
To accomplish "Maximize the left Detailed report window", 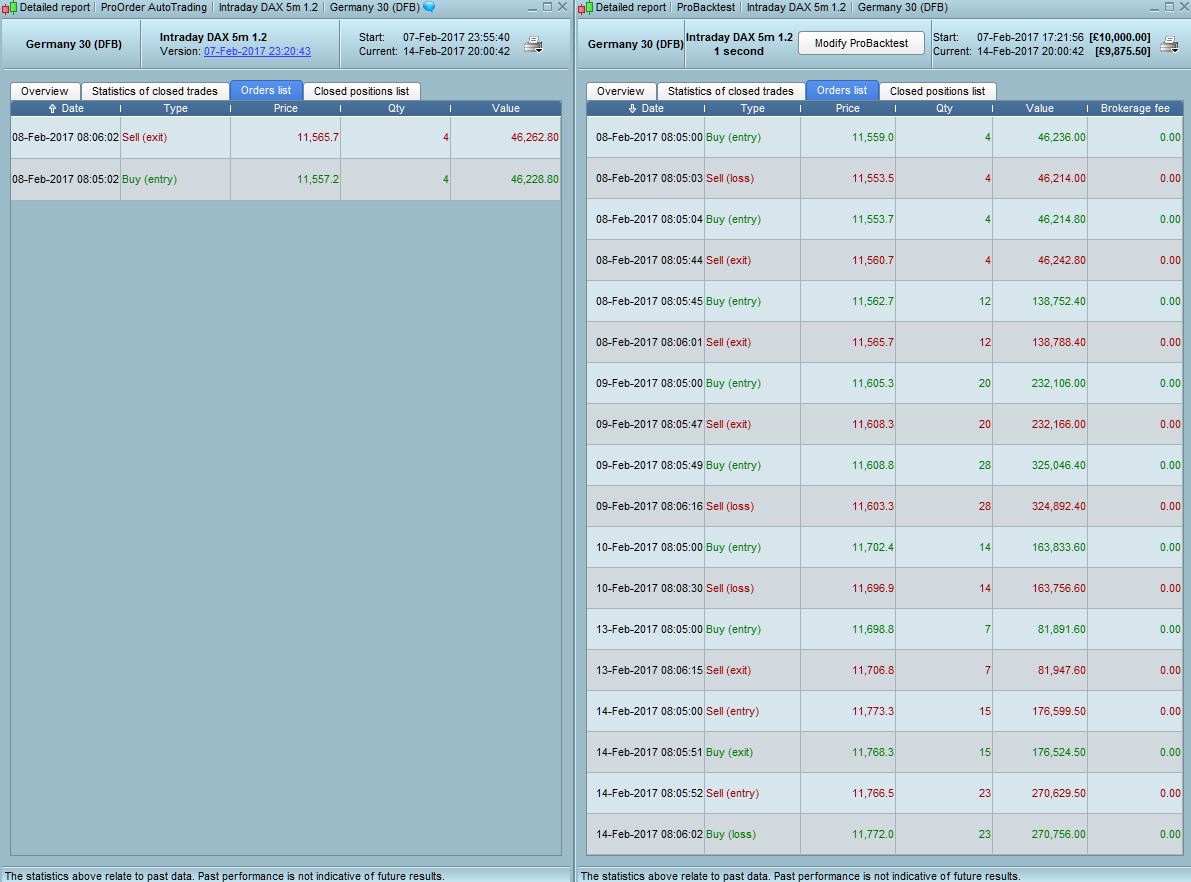I will pos(547,7).
